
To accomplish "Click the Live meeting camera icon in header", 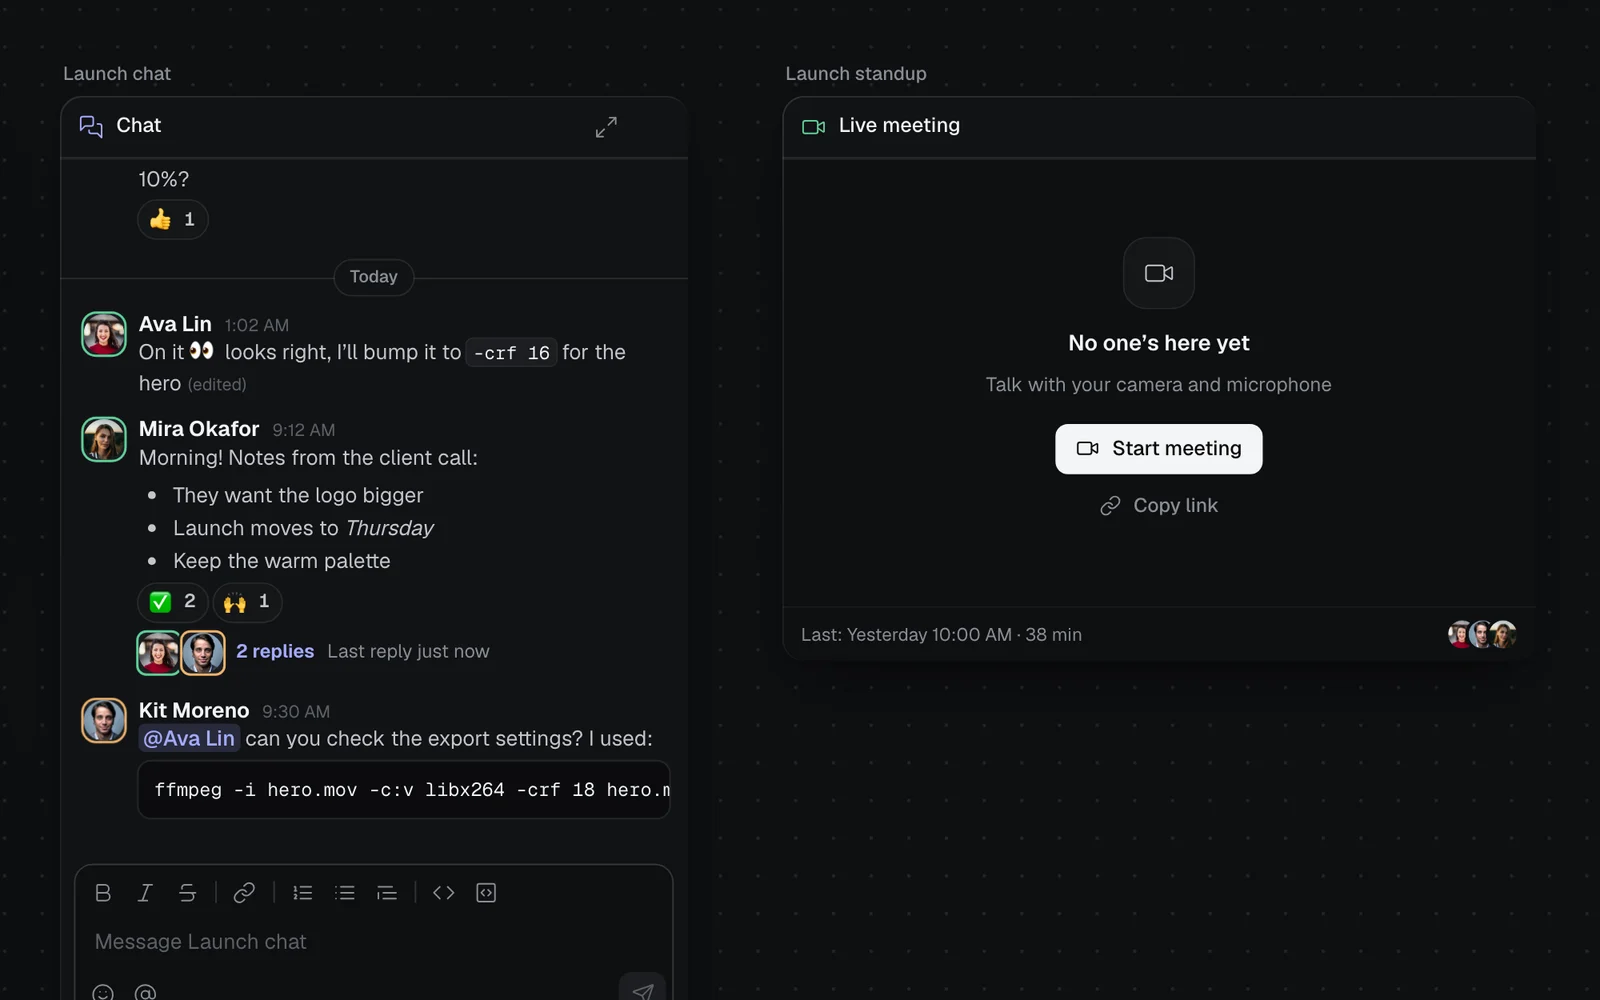I will [814, 127].
